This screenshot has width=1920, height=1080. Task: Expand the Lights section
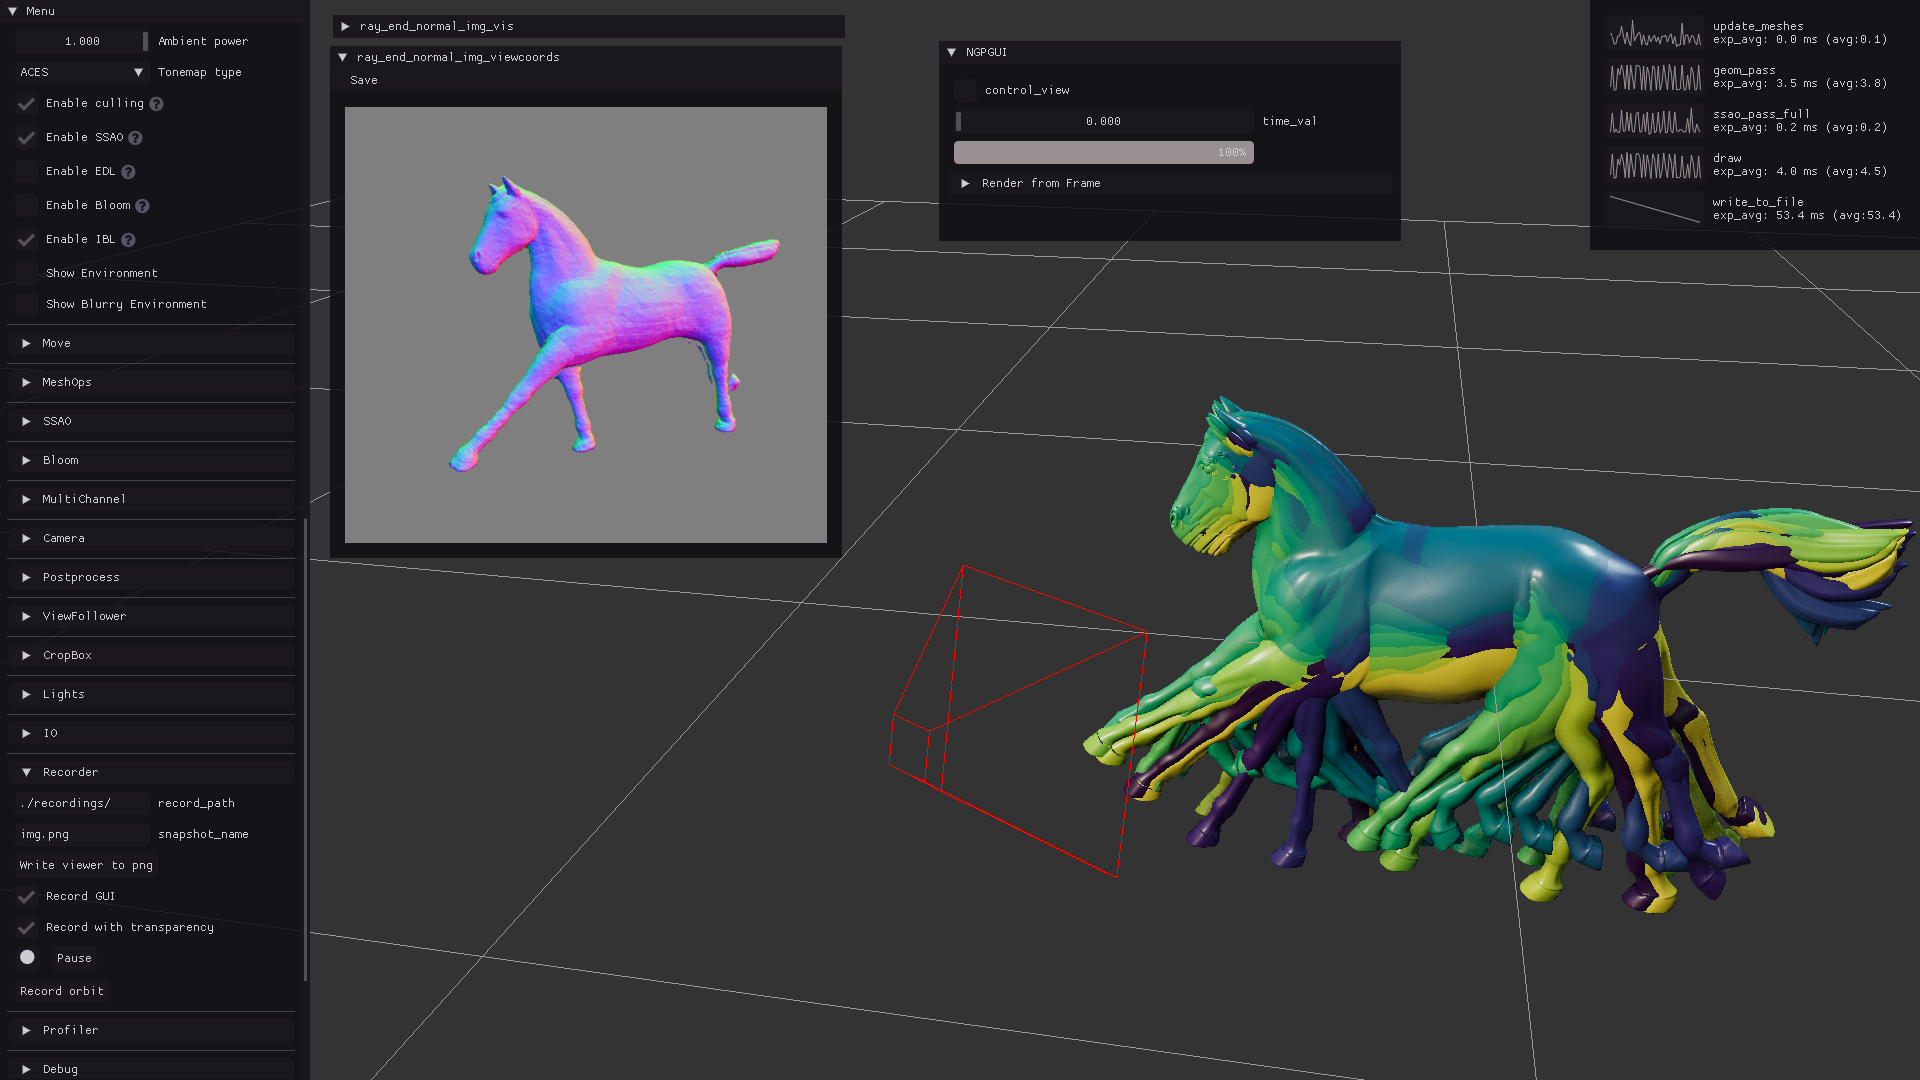click(x=63, y=694)
